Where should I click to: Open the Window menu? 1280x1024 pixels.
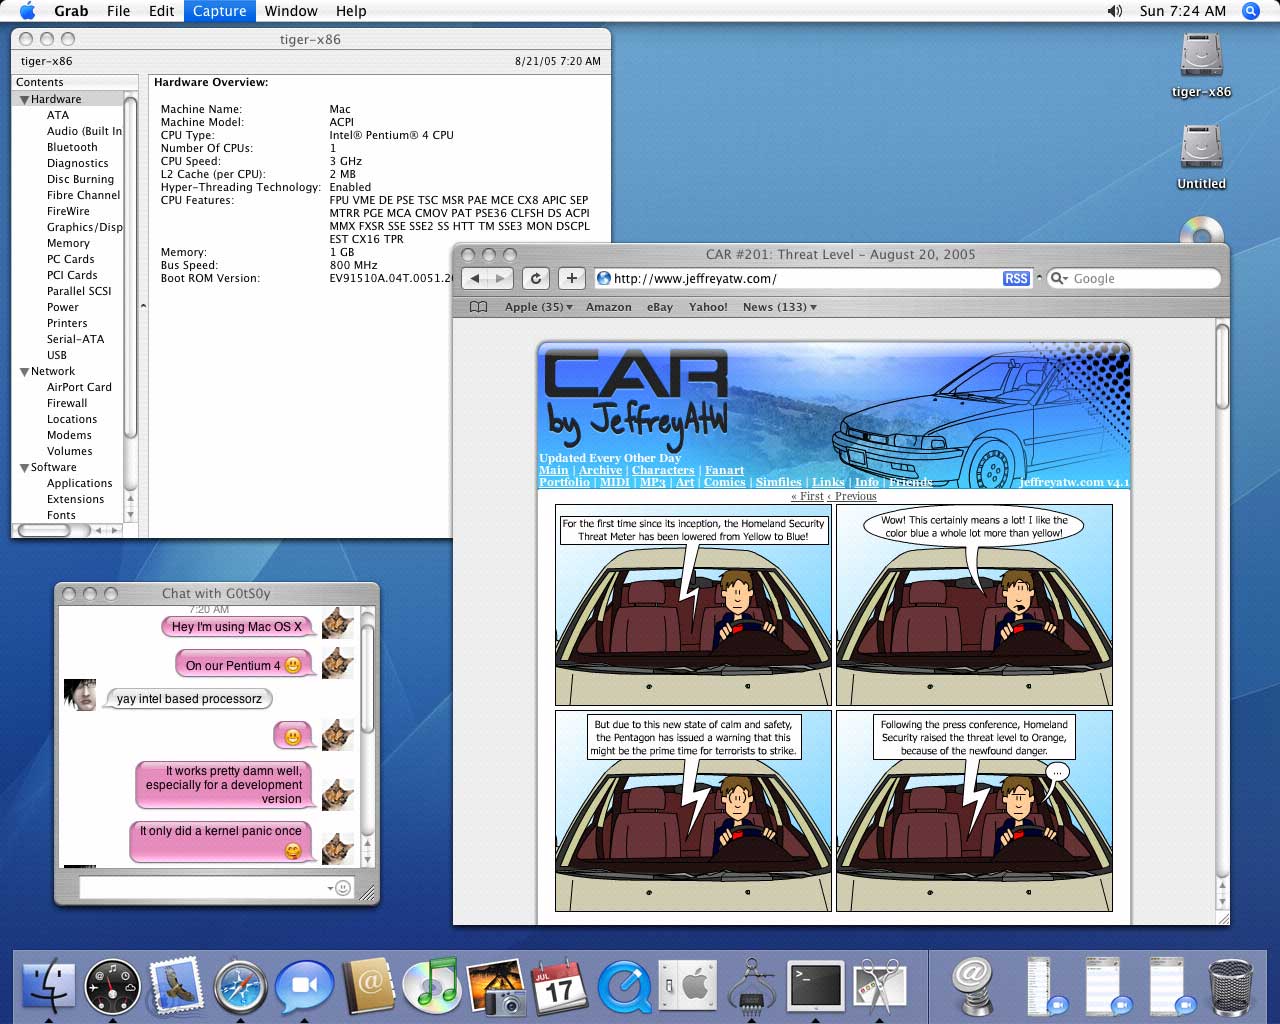click(291, 11)
